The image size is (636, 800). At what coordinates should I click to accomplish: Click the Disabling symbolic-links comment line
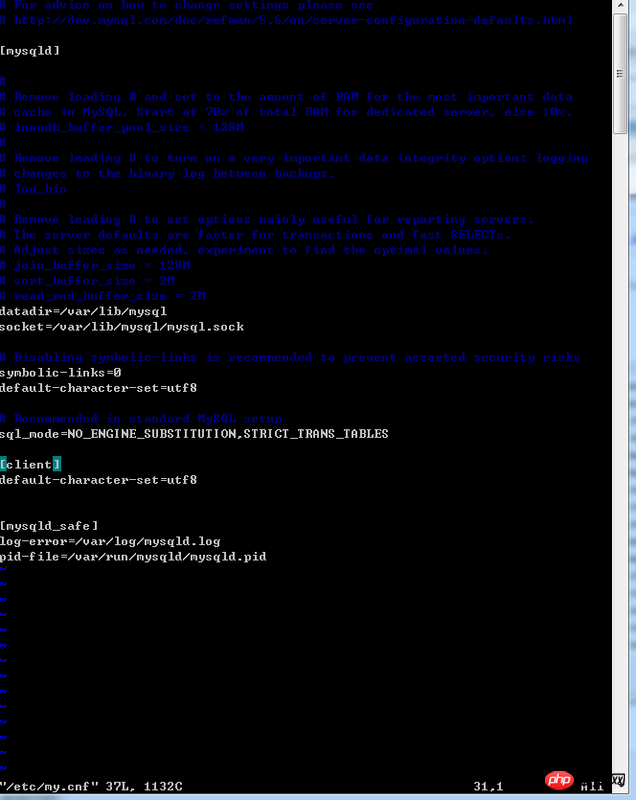(x=290, y=357)
